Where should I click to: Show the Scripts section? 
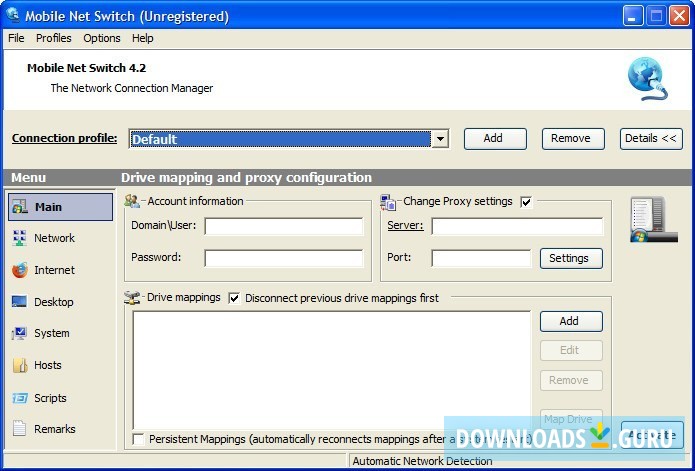[50, 398]
